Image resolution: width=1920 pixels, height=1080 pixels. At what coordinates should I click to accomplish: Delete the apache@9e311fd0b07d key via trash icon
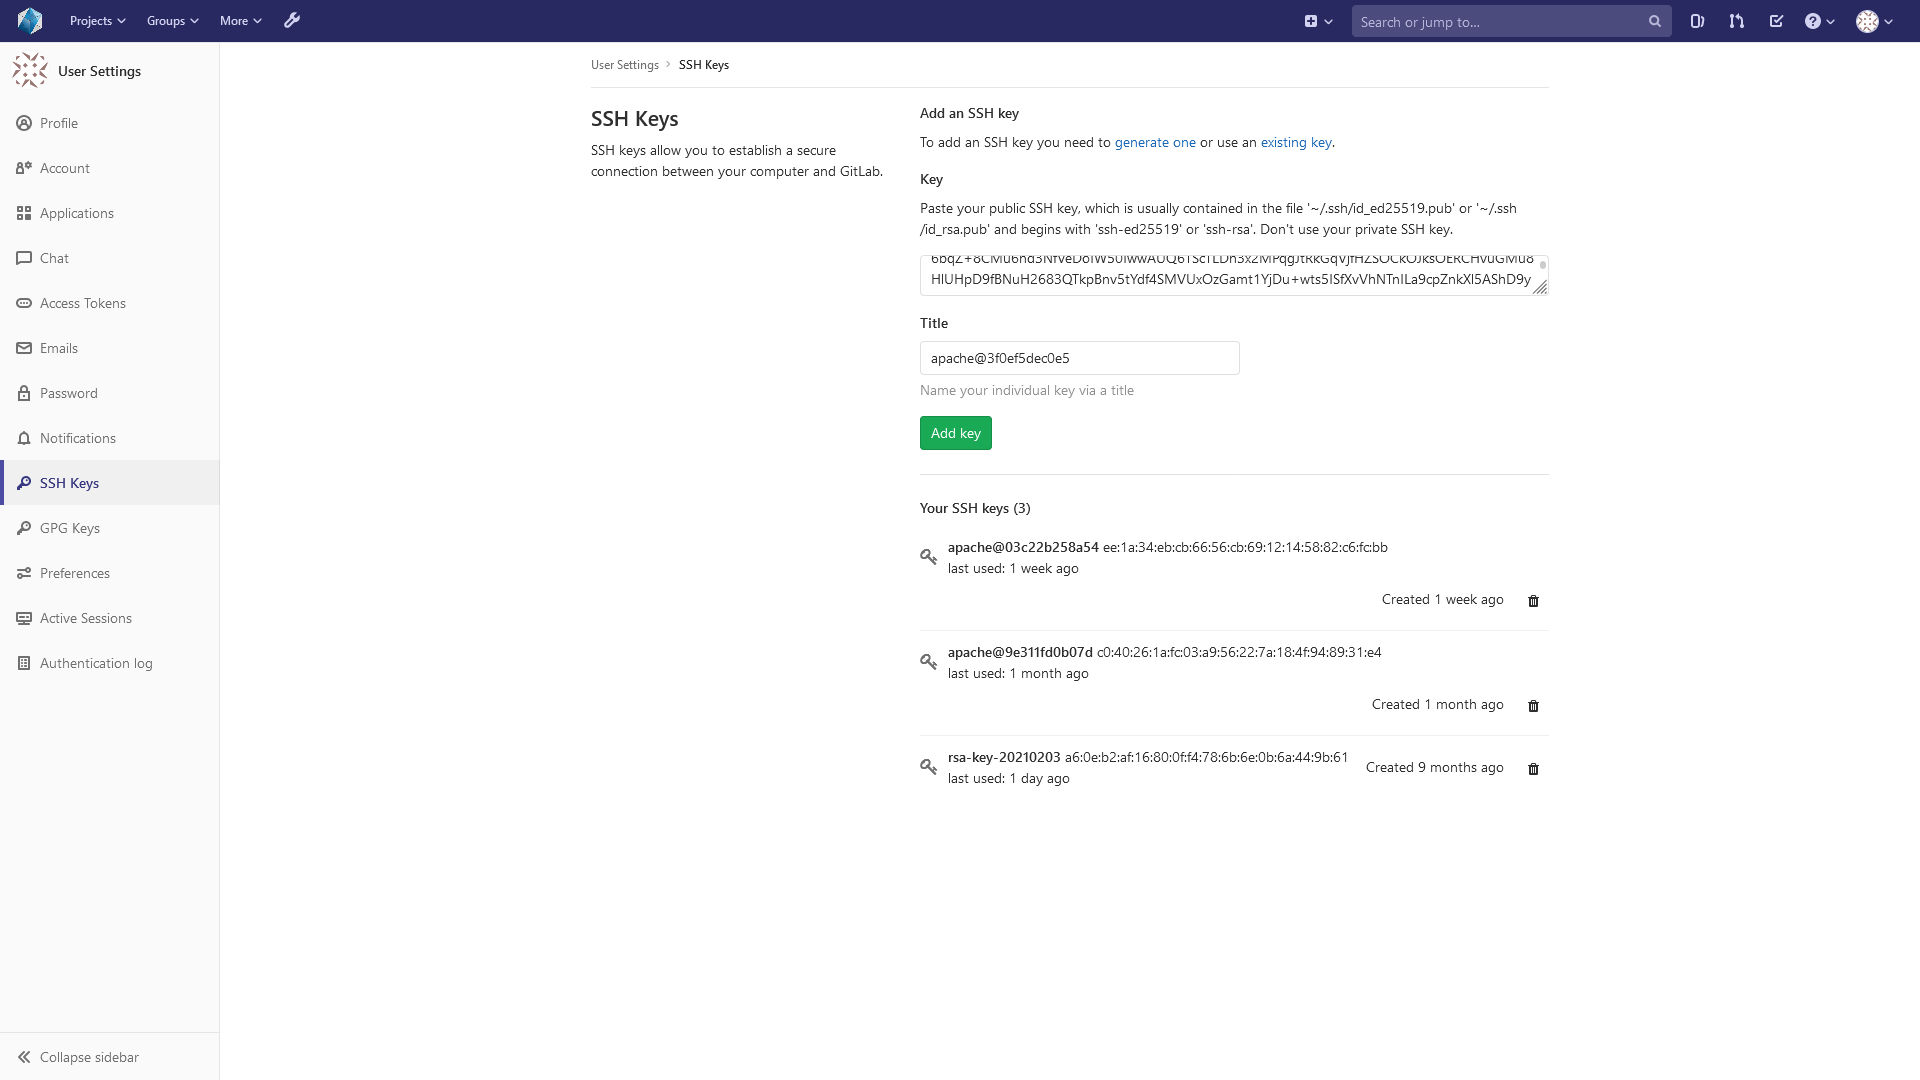tap(1533, 706)
